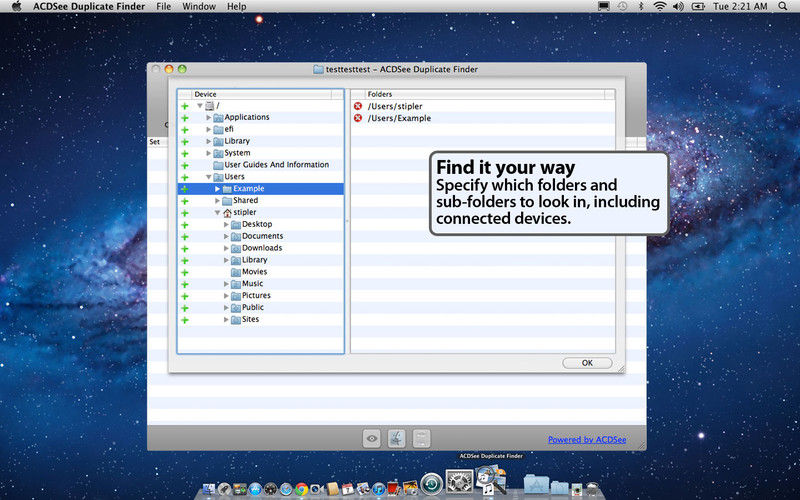Image resolution: width=800 pixels, height=500 pixels.
Task: Open Time Machine in the Dock
Action: [x=432, y=484]
